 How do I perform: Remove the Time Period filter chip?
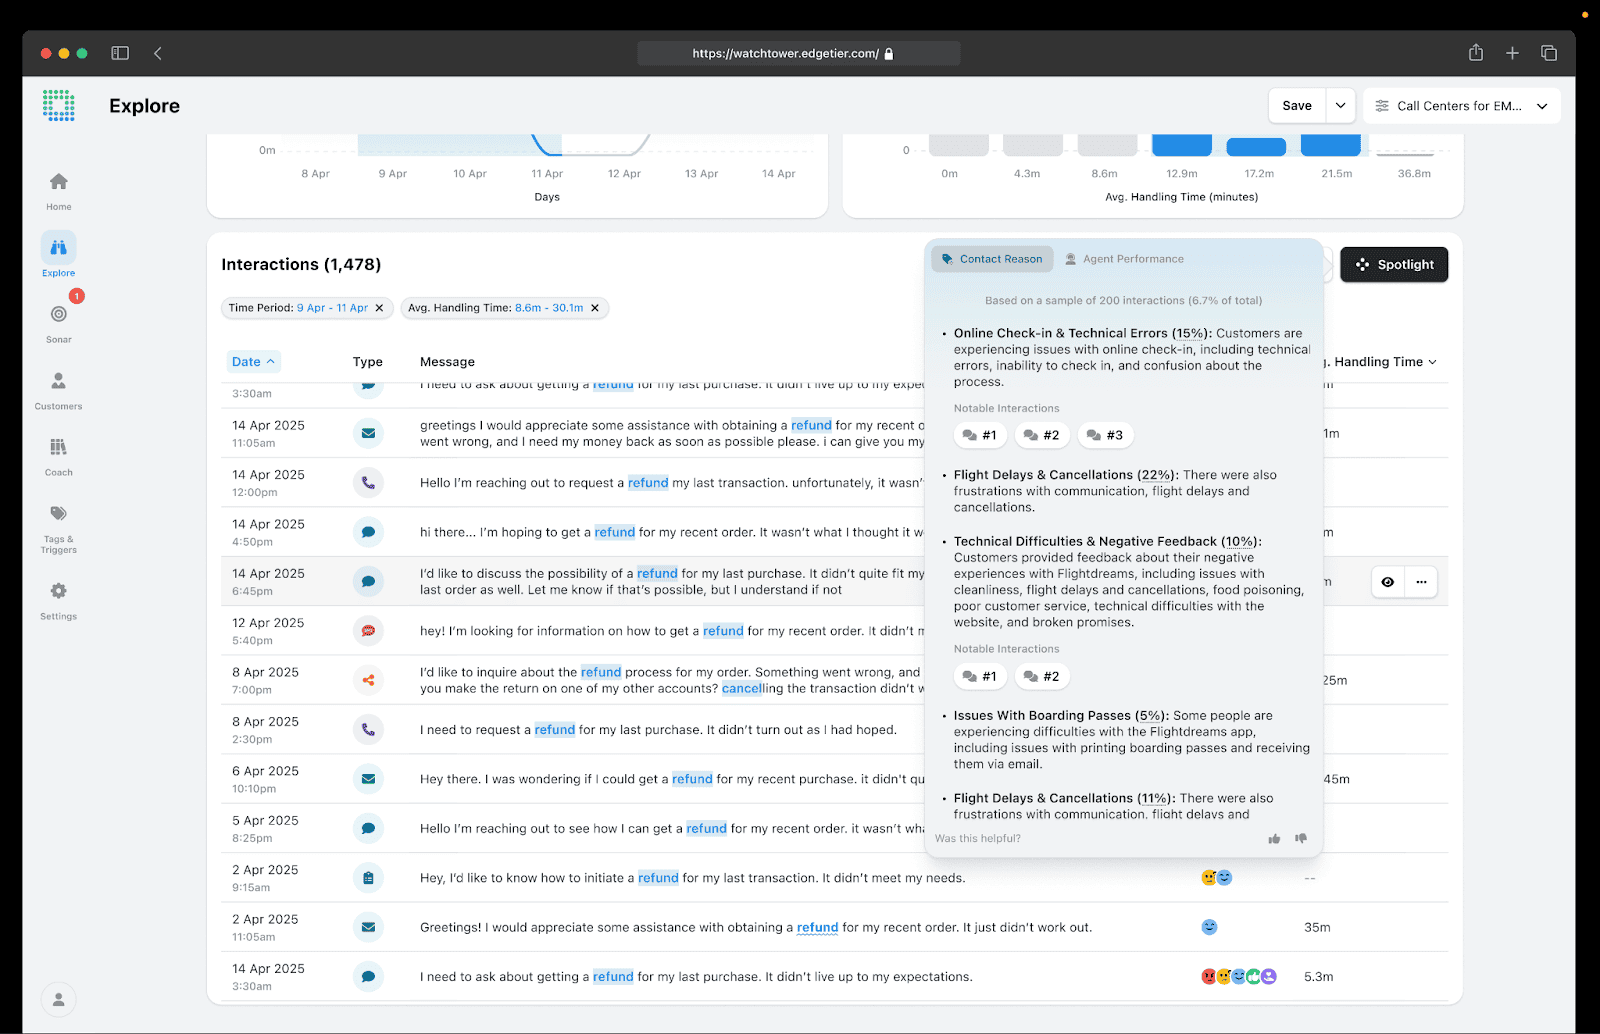(x=379, y=308)
